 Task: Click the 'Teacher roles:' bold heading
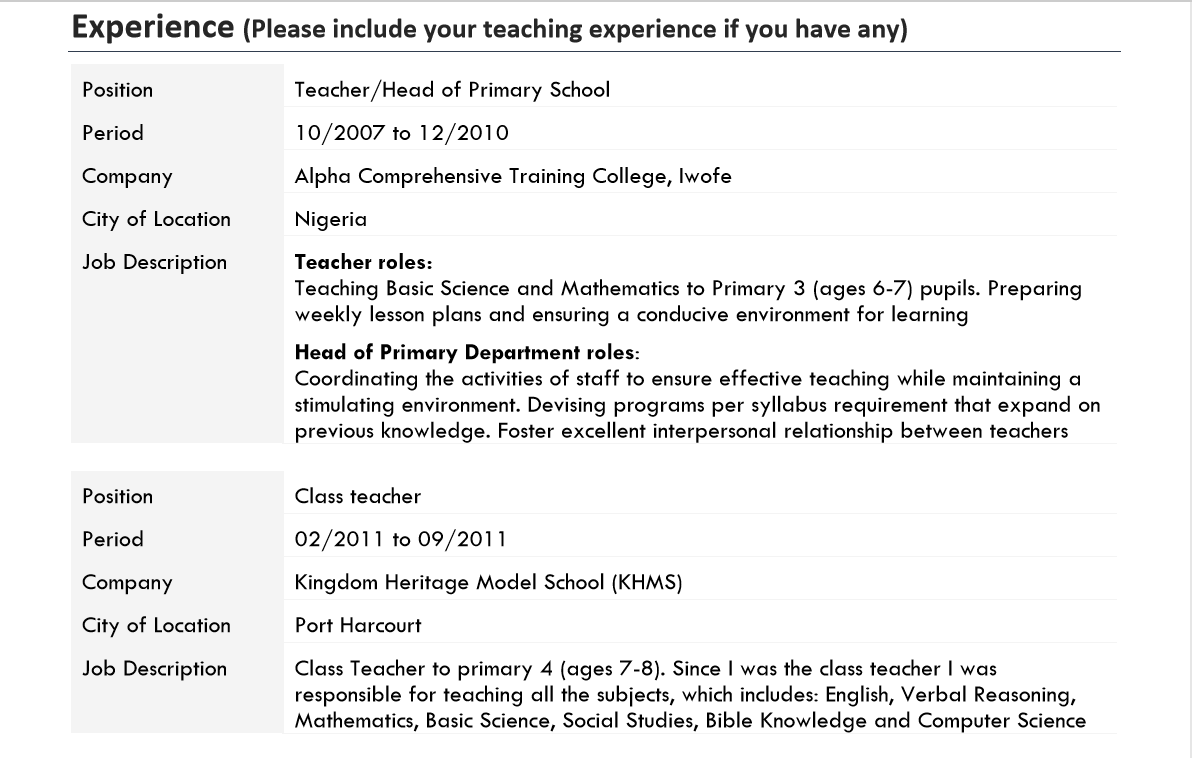pos(363,263)
